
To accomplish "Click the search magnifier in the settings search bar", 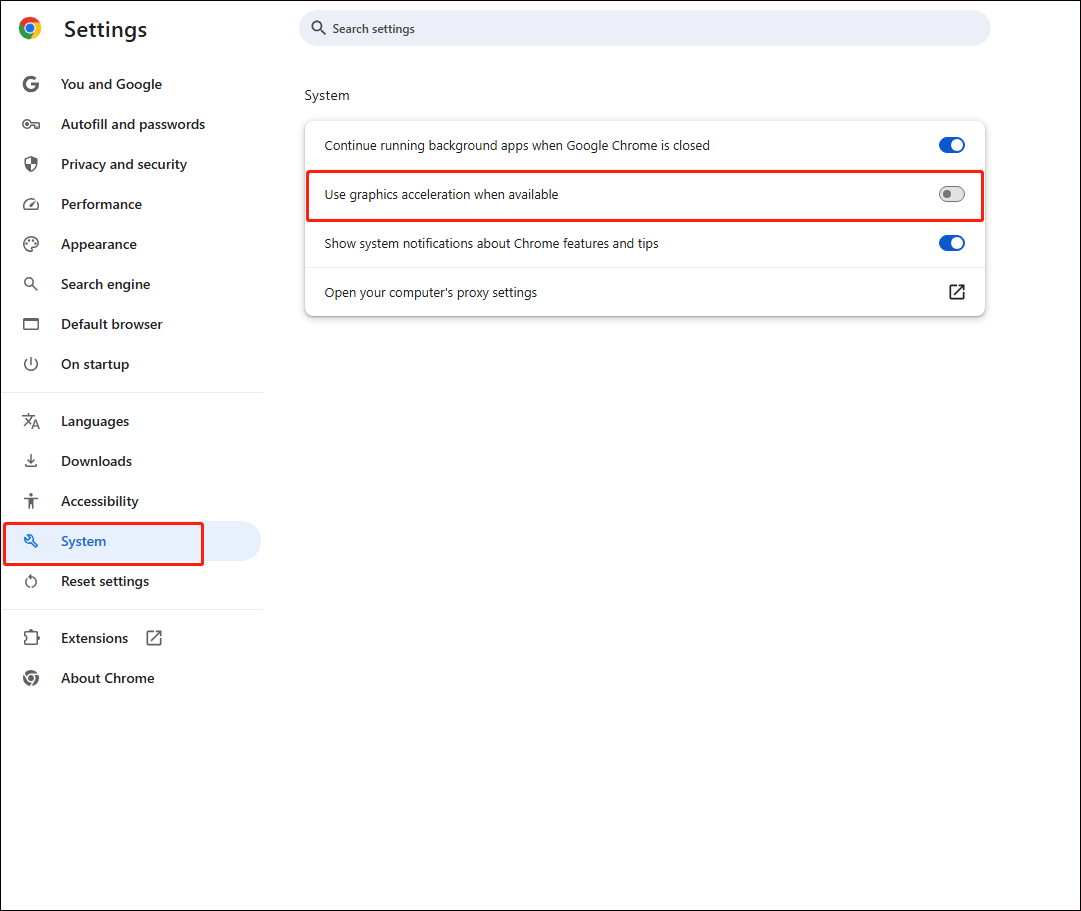I will tap(318, 28).
